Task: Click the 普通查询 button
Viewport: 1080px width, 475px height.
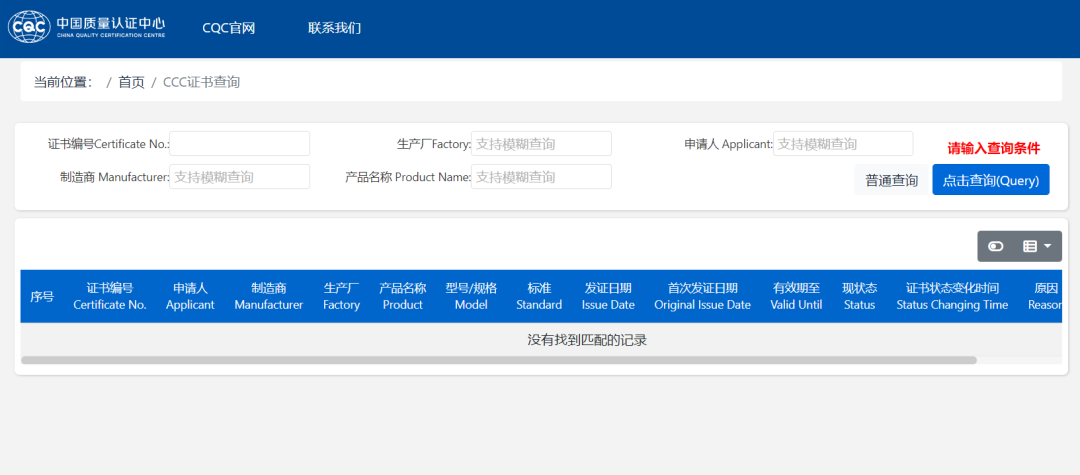Action: coord(891,181)
